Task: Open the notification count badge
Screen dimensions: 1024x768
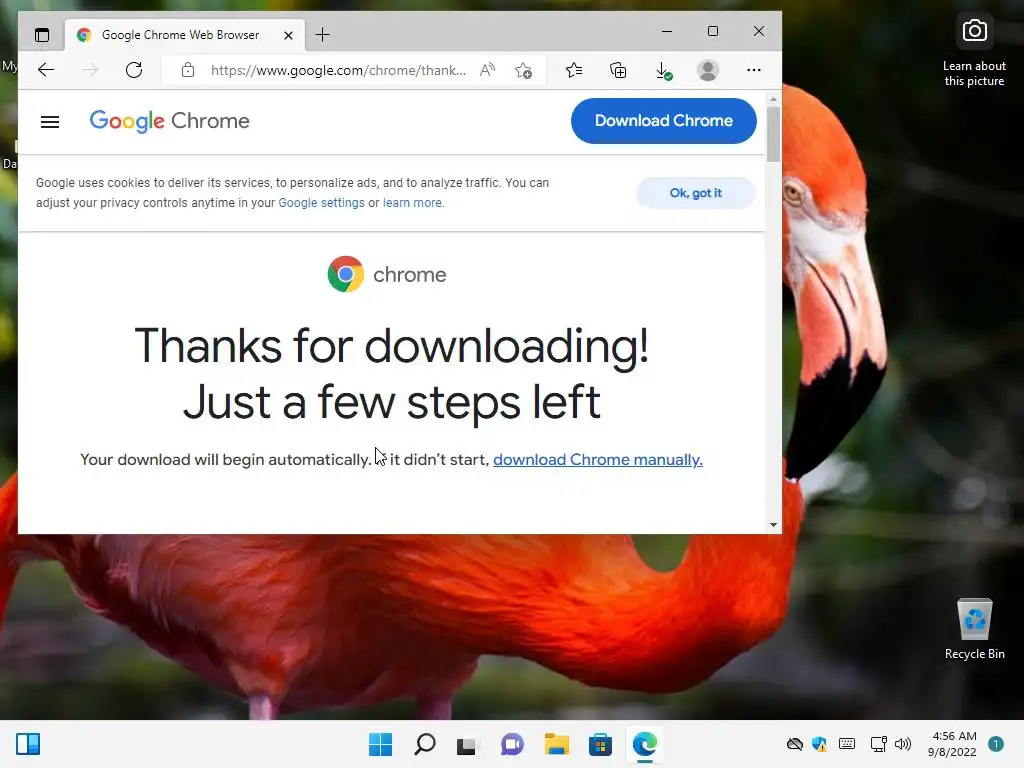Action: point(996,744)
